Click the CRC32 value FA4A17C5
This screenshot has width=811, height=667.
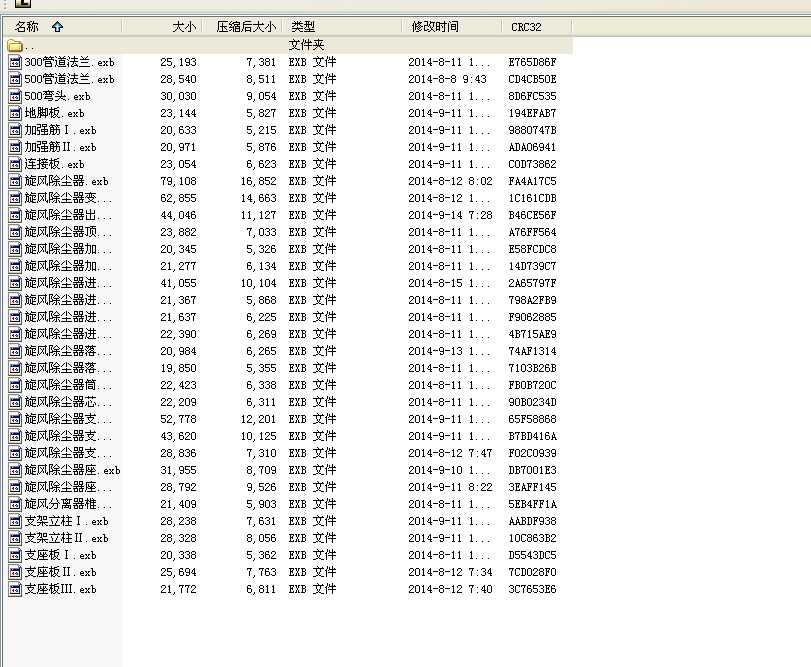(533, 181)
